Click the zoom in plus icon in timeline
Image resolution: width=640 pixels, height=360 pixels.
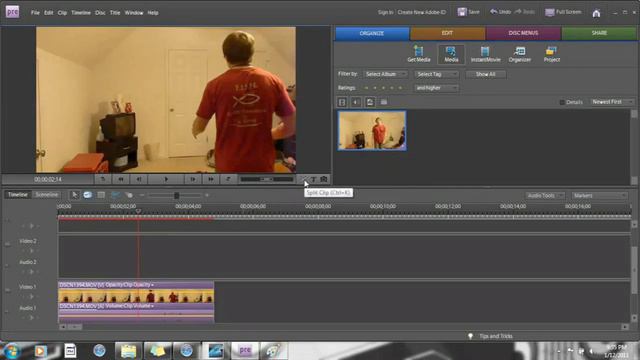click(x=207, y=196)
